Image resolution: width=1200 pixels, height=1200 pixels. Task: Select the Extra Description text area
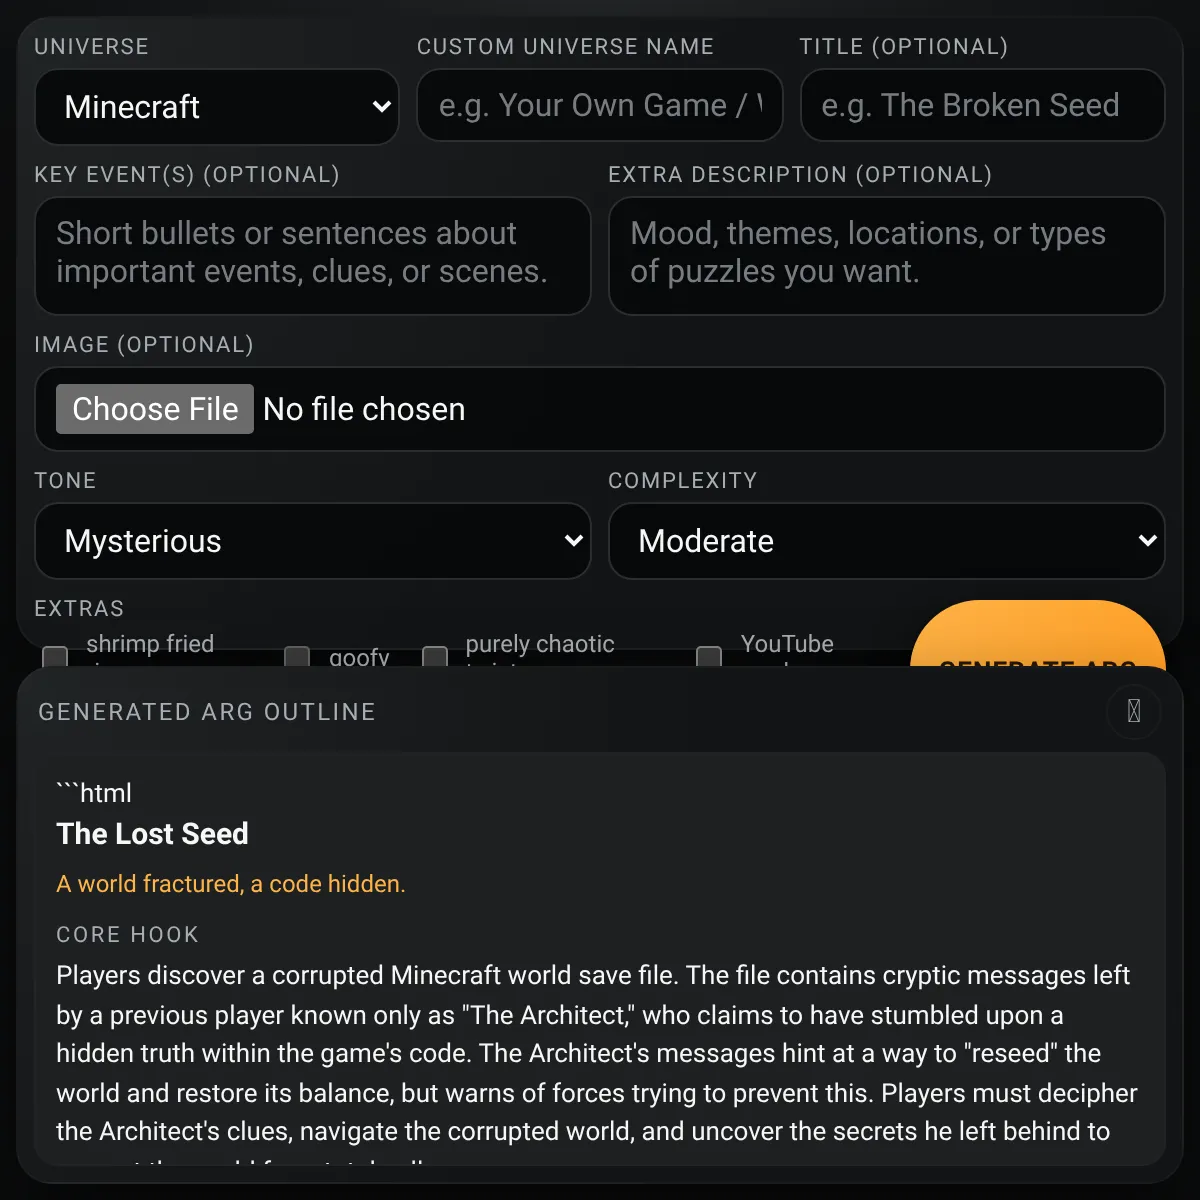[886, 256]
